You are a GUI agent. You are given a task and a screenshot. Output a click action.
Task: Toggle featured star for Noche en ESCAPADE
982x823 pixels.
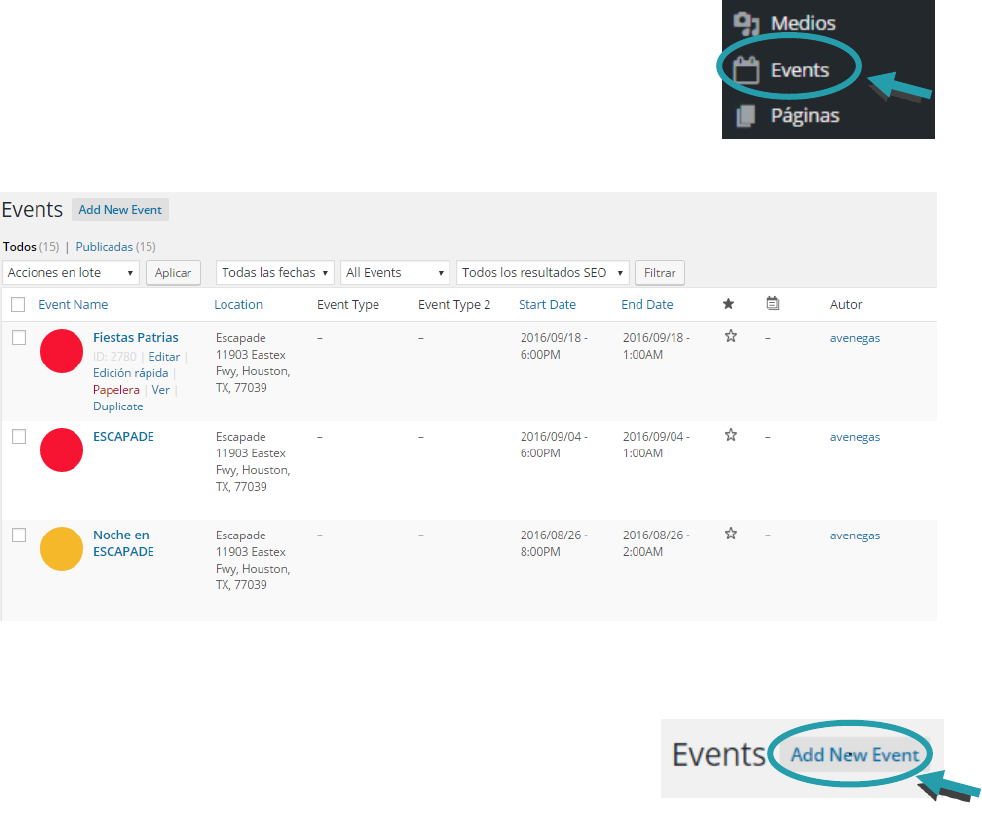pos(731,534)
